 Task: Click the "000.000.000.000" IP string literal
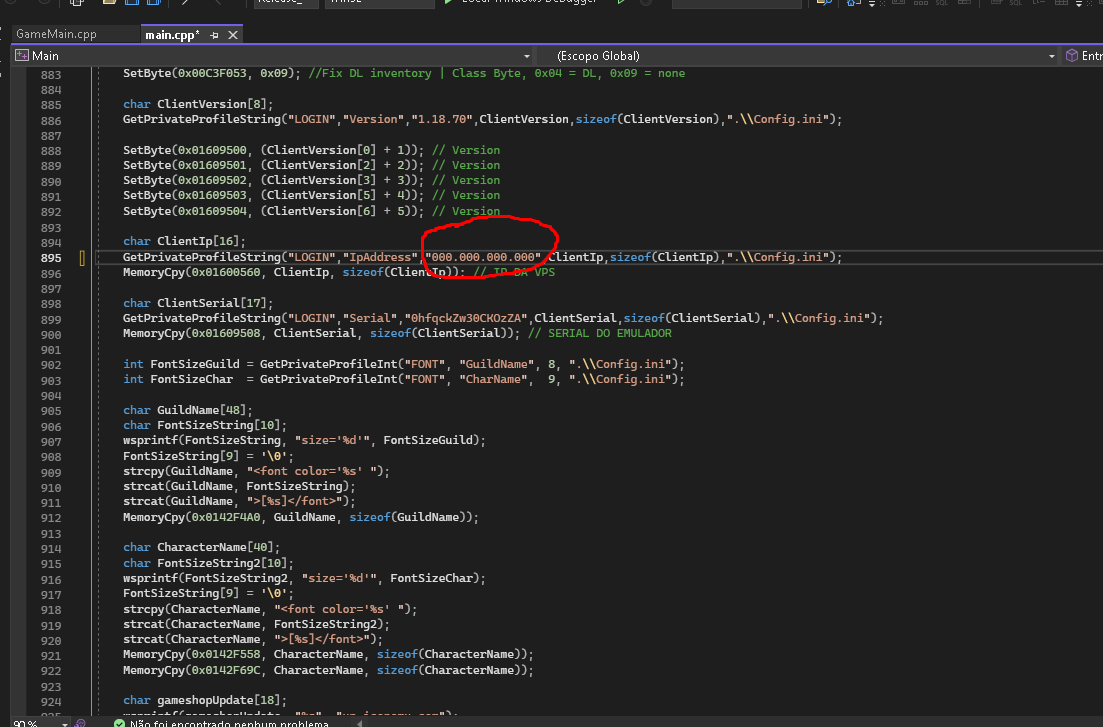tap(483, 257)
